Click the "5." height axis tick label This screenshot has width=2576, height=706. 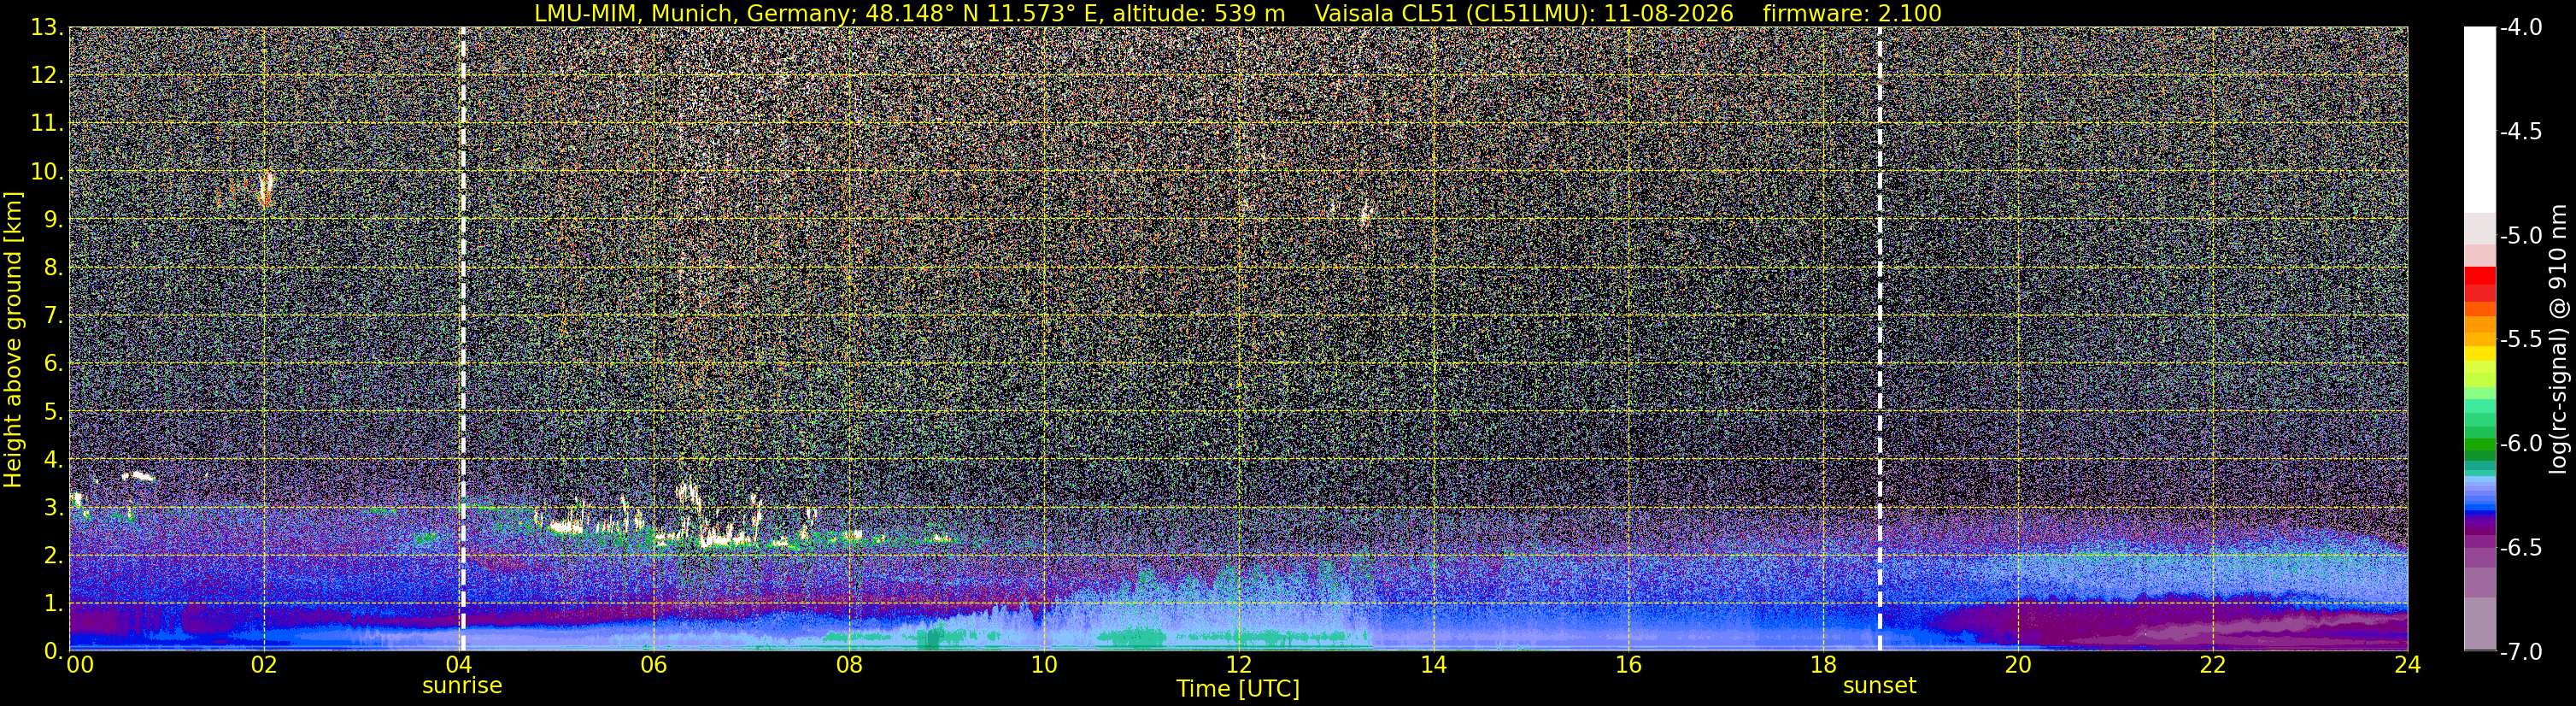pyautogui.click(x=54, y=411)
